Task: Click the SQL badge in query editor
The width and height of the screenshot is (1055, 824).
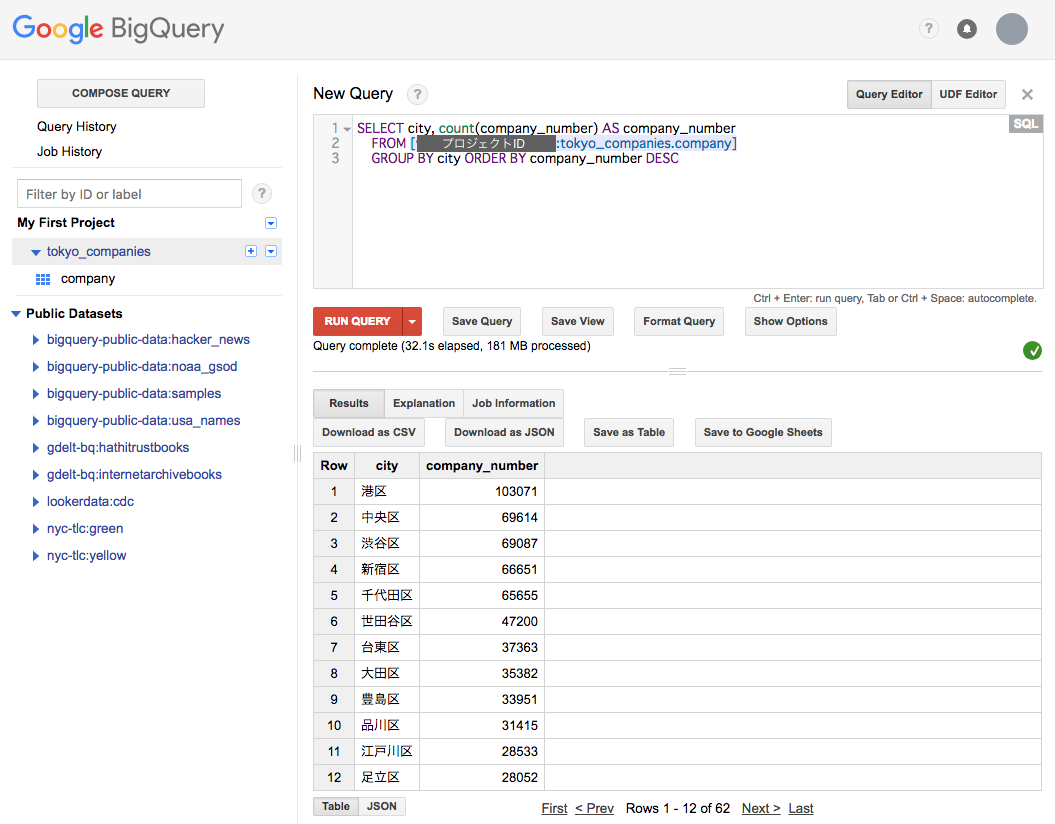Action: coord(1025,124)
